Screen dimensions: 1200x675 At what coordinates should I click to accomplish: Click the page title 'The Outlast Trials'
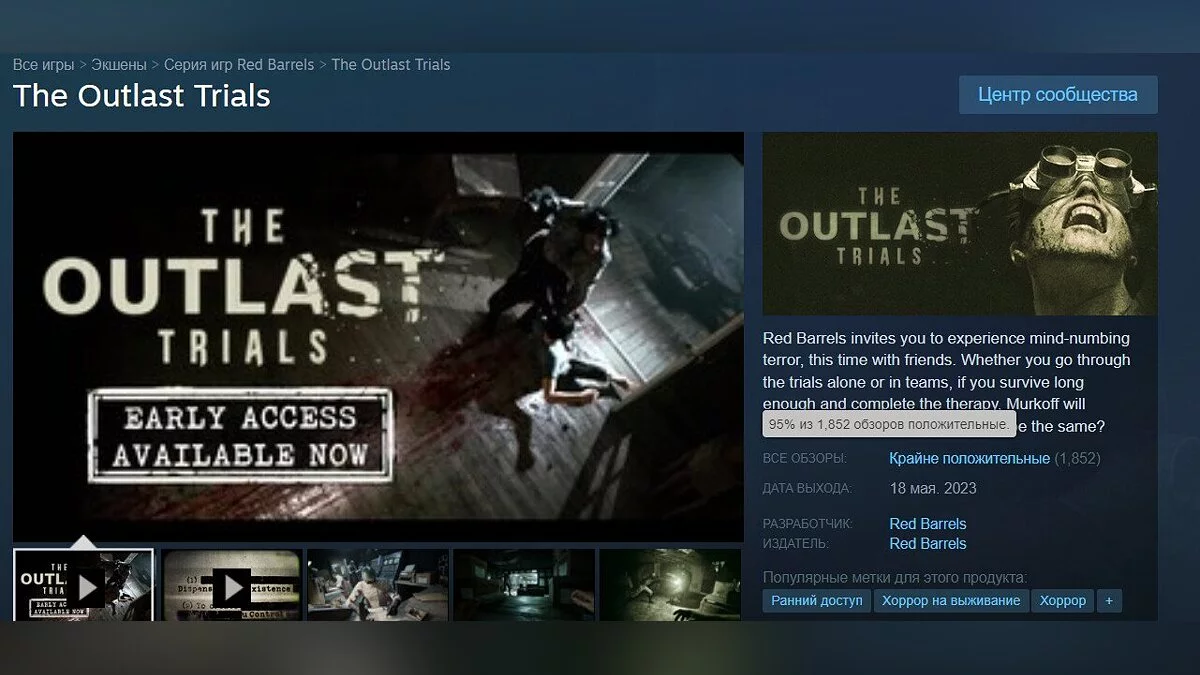pos(142,96)
